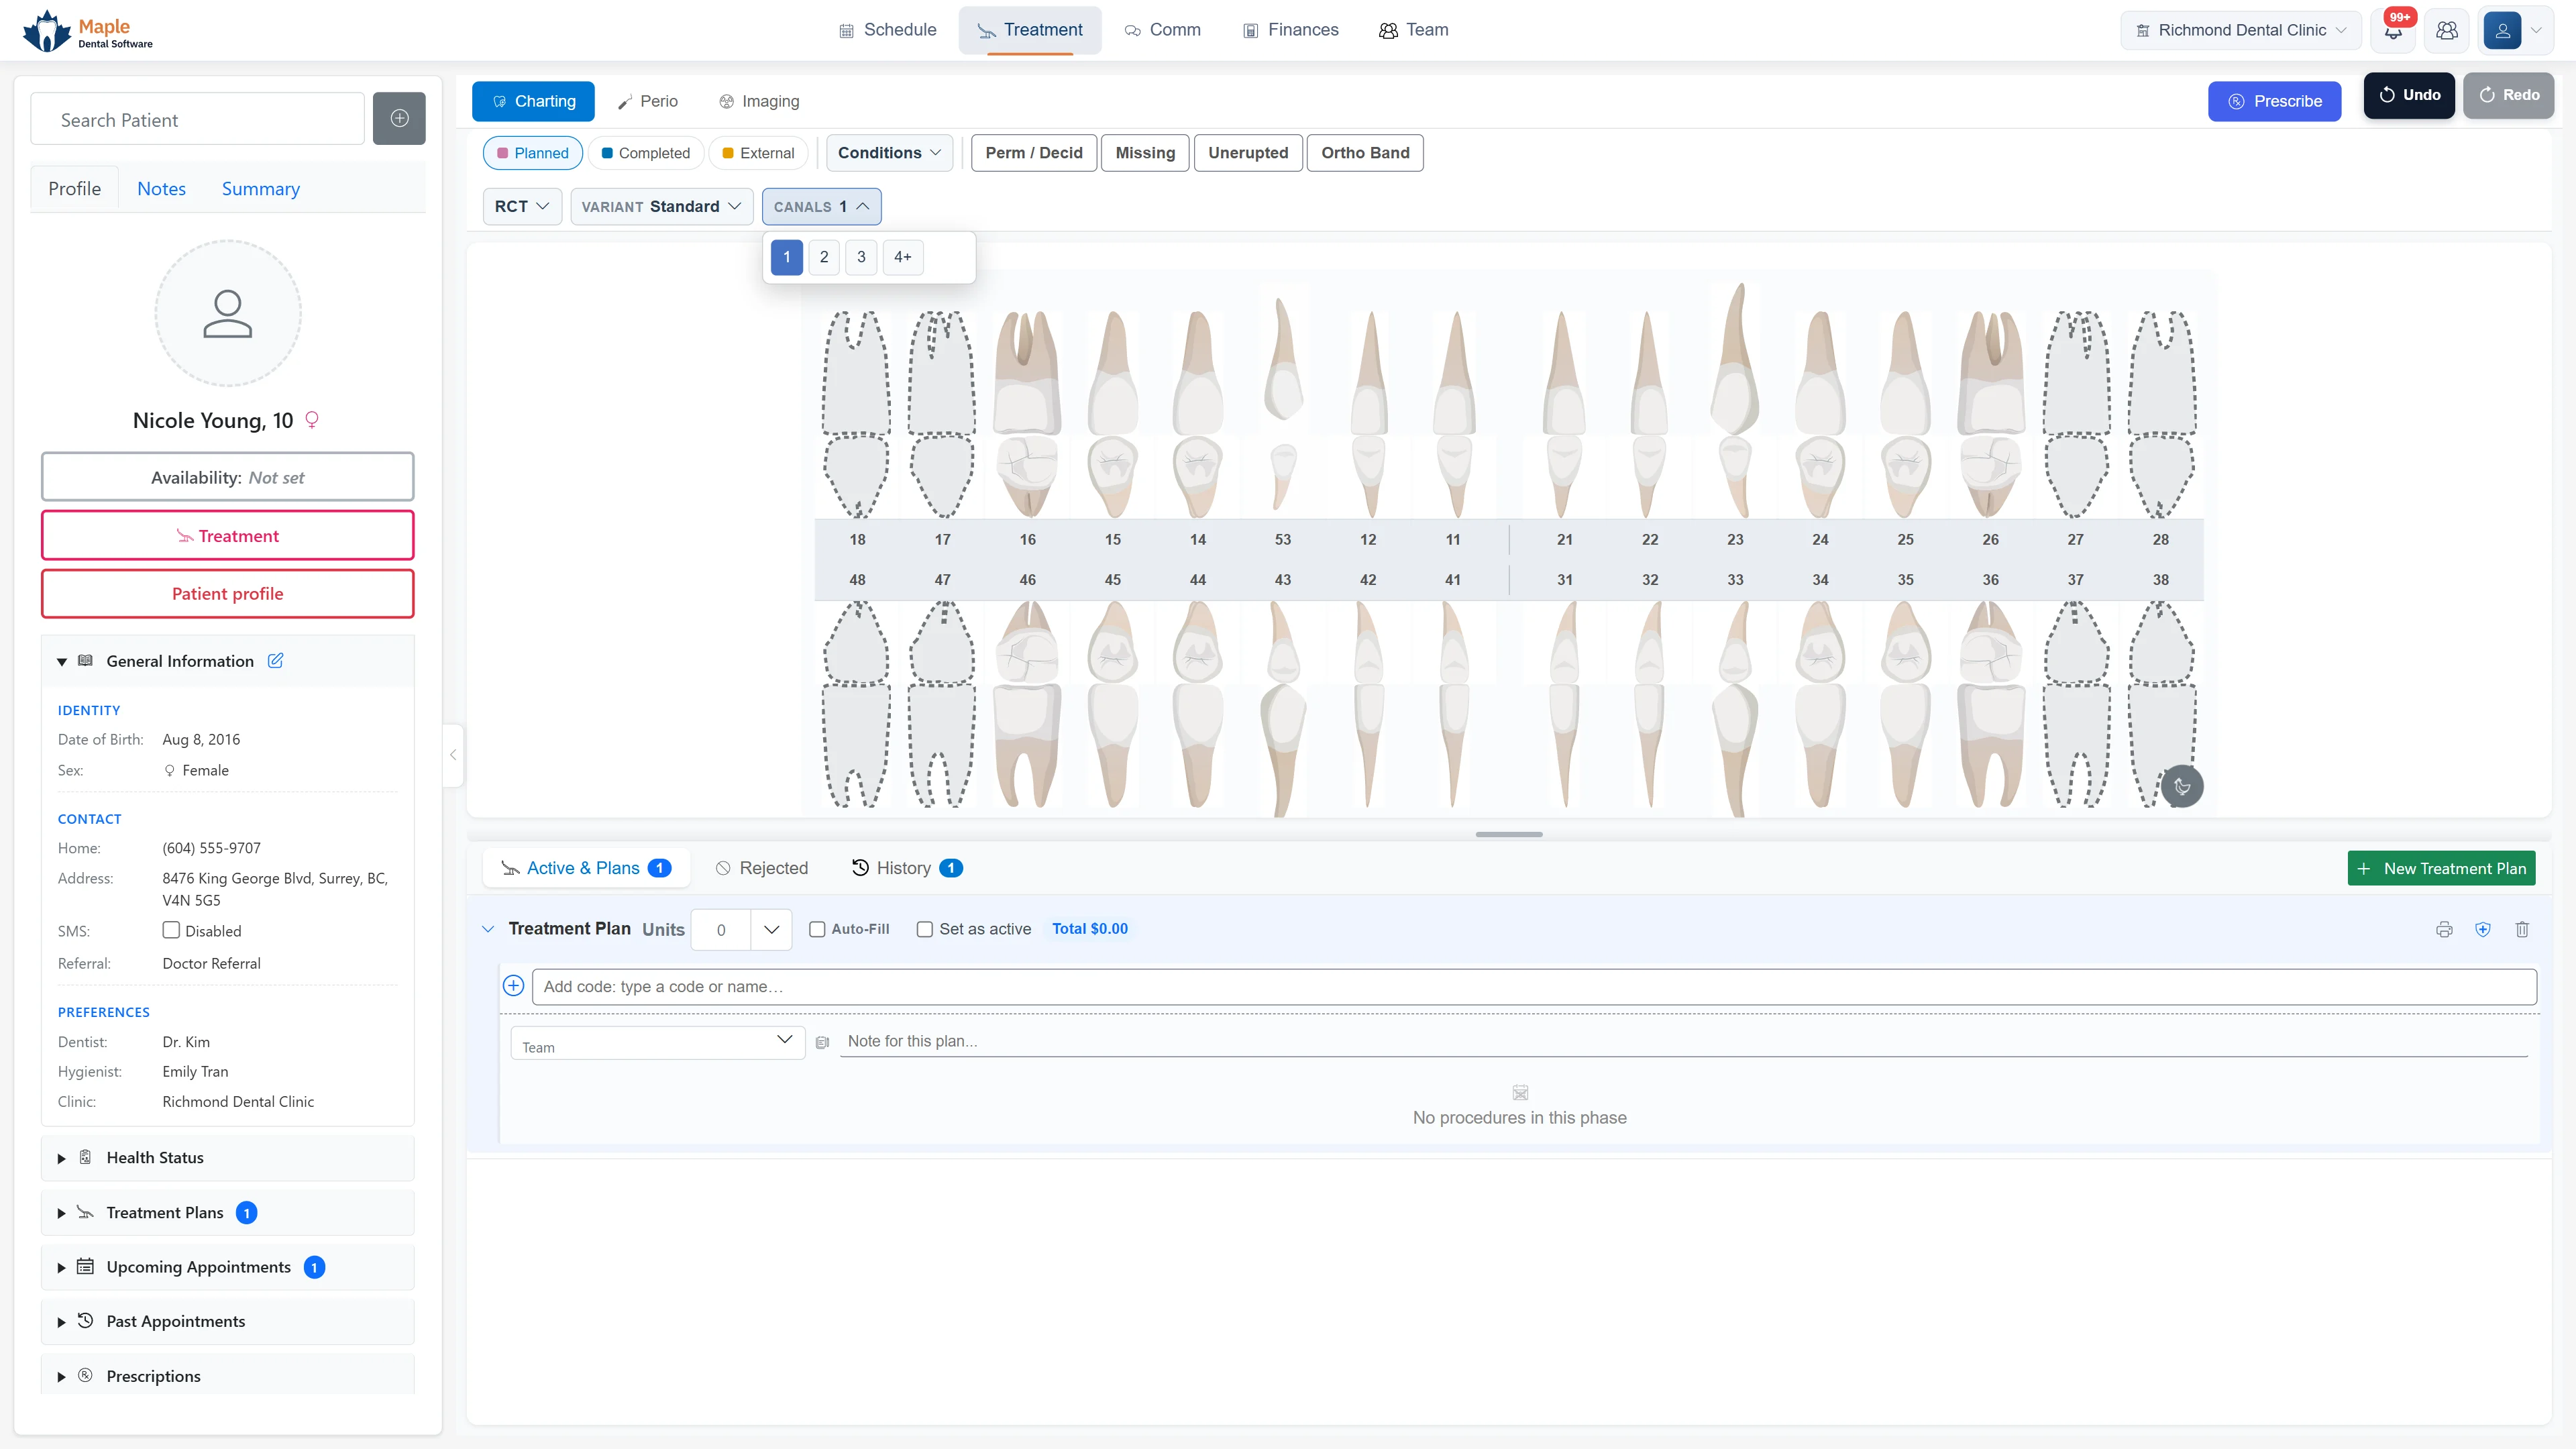Enable the Auto-Fill checkbox
Viewport: 2576px width, 1449px height.
pos(817,929)
